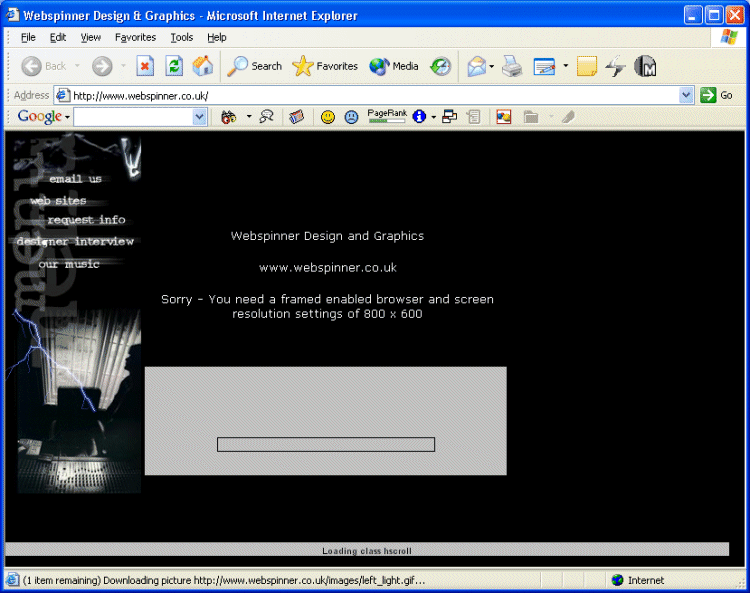This screenshot has width=750, height=593.
Task: Click the Windows flag throbber logo
Action: click(x=729, y=37)
